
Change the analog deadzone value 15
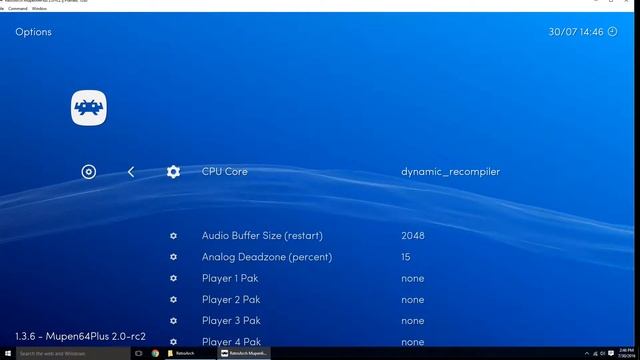[406, 257]
